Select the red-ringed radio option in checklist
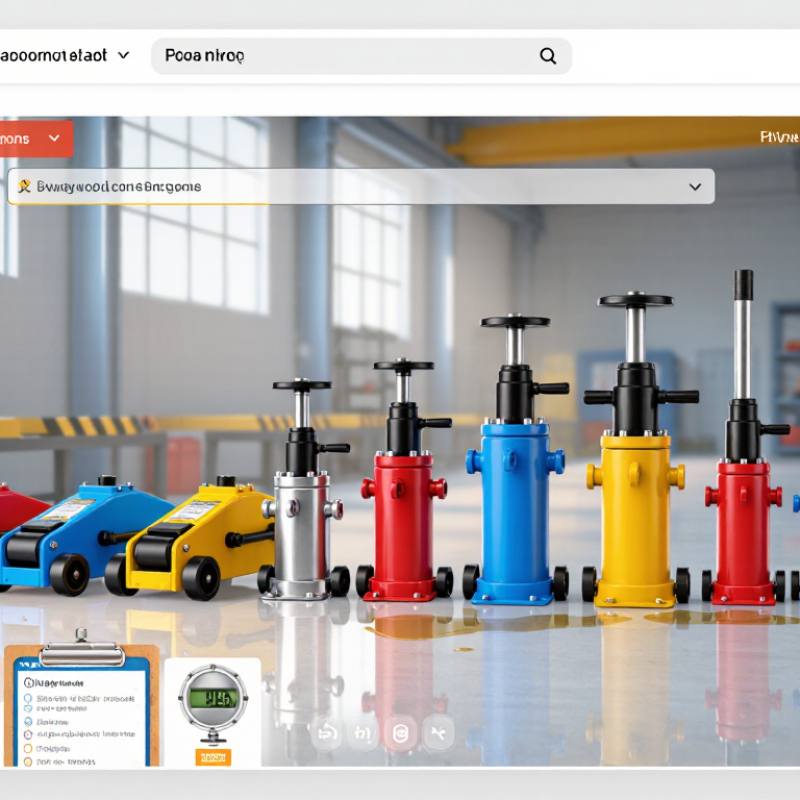The width and height of the screenshot is (800, 800). (x=29, y=735)
